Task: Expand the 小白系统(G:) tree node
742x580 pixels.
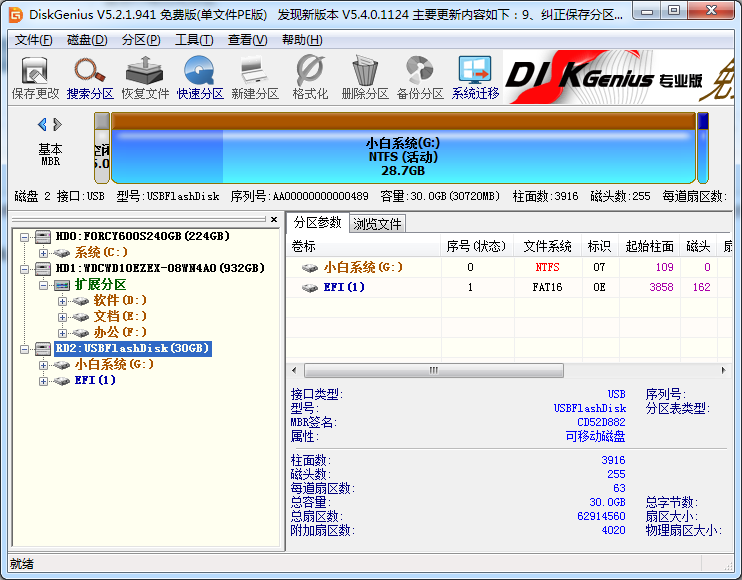Action: coord(43,365)
